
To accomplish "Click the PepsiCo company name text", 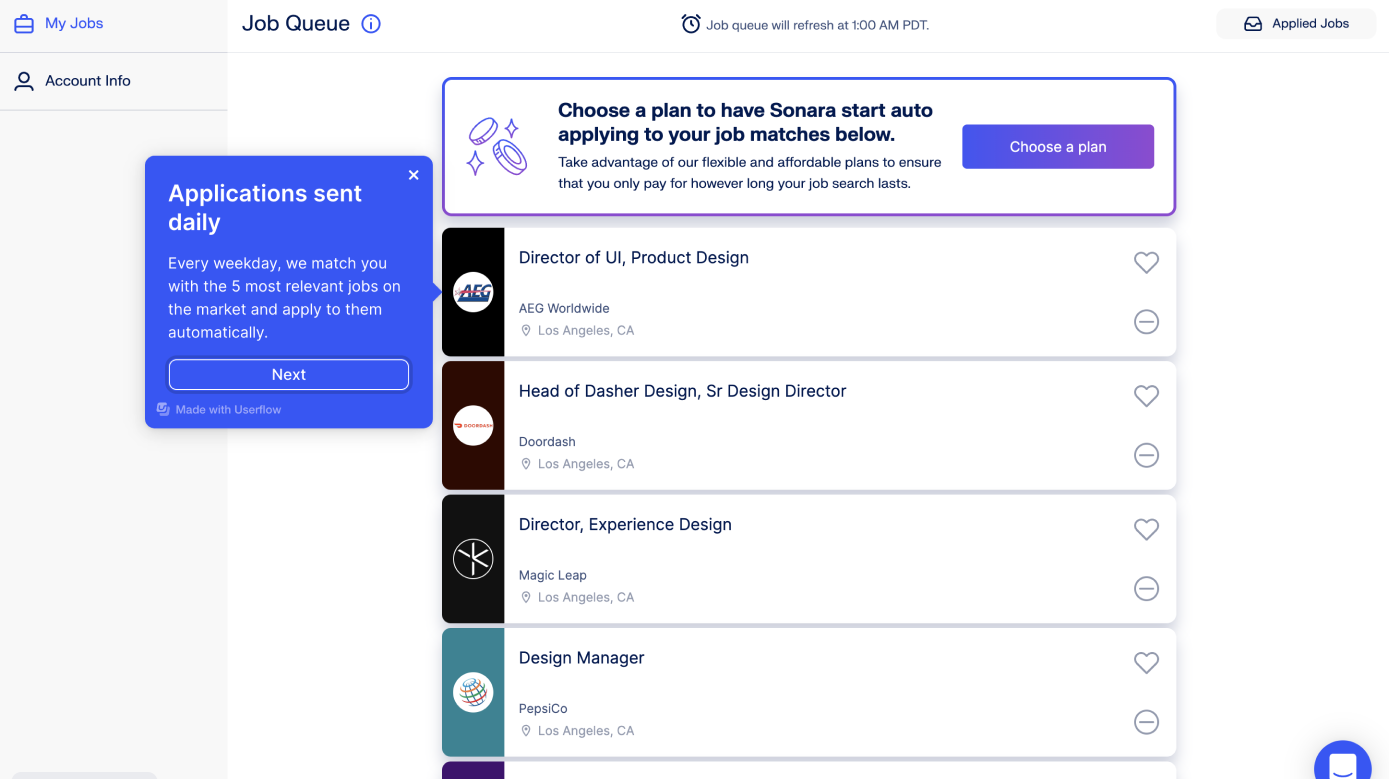I will [543, 709].
